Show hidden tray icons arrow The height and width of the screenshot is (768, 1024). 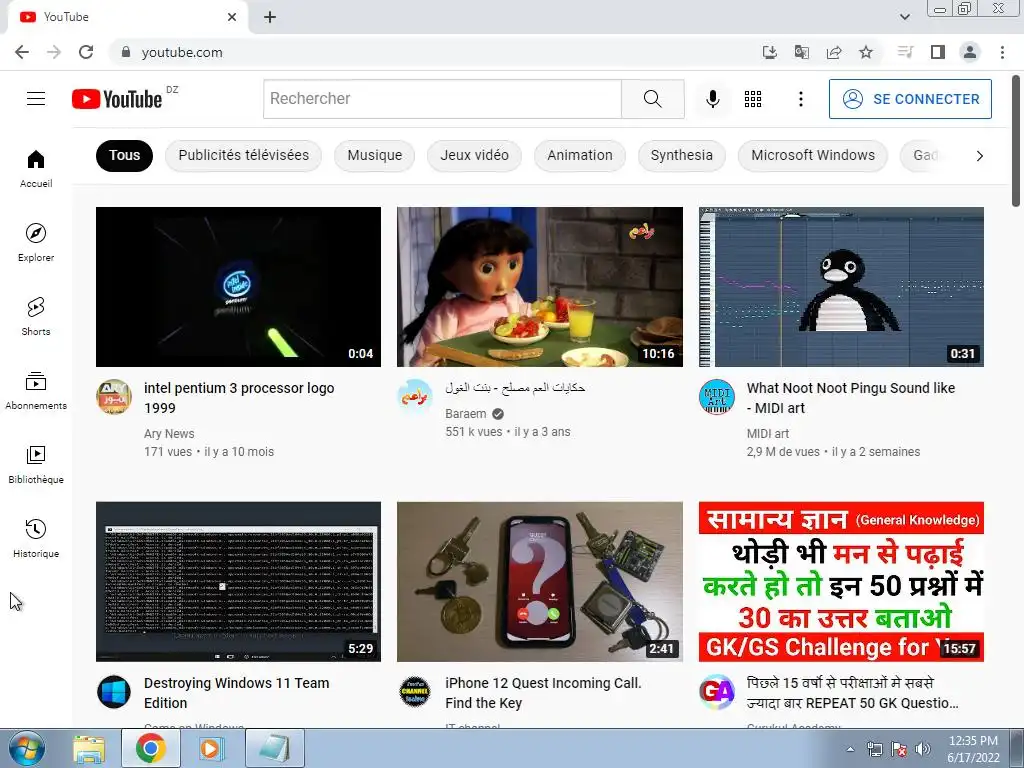(x=850, y=749)
